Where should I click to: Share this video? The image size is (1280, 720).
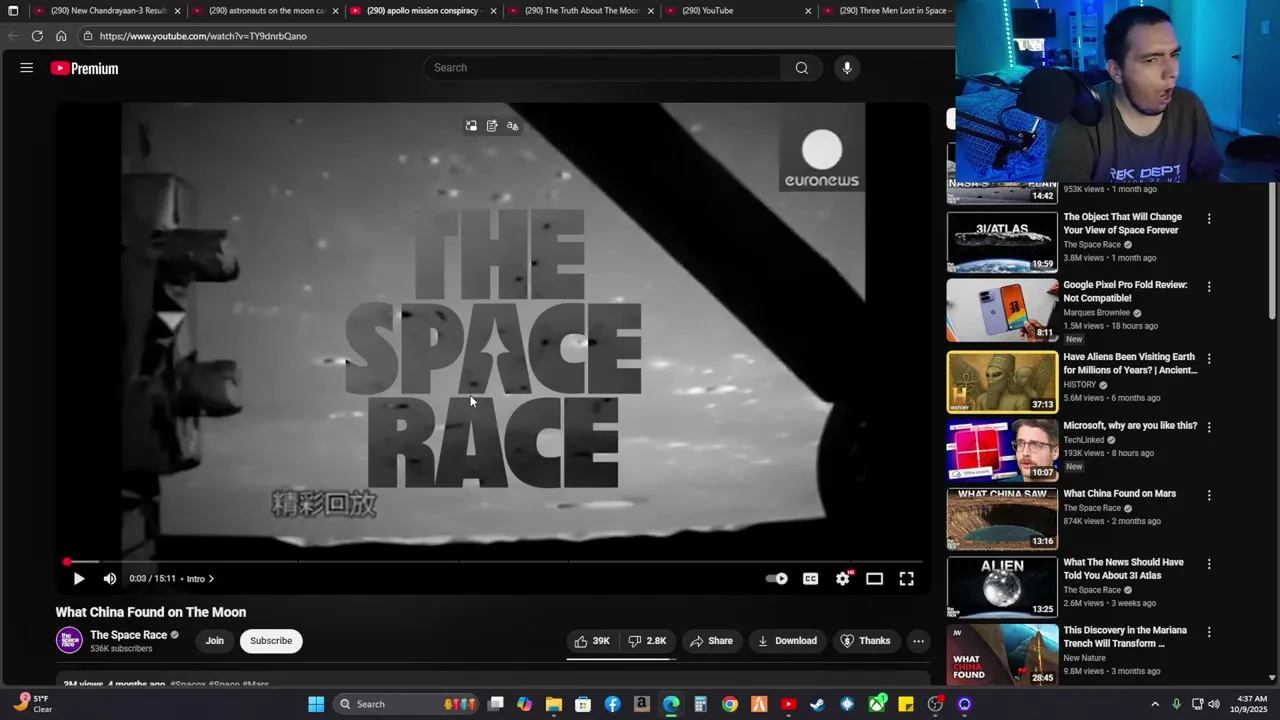712,641
